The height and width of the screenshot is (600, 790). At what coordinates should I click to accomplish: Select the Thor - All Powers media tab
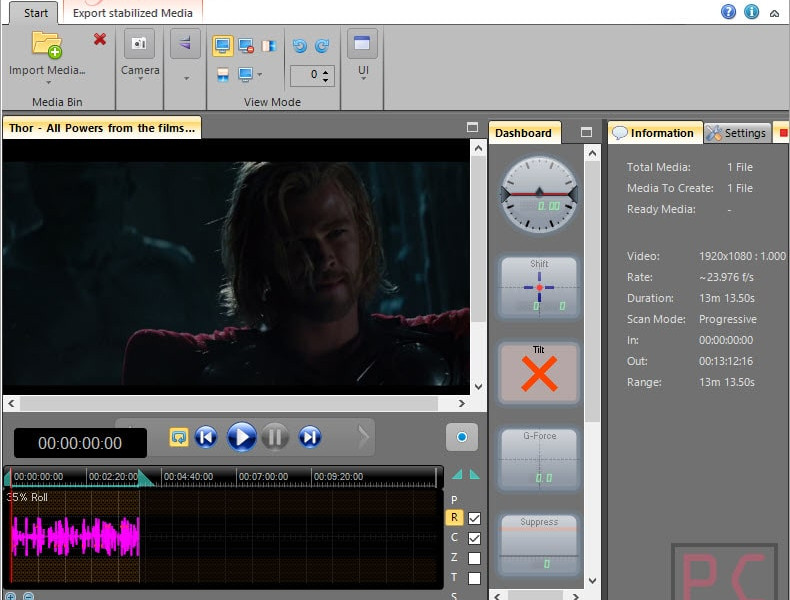click(102, 128)
